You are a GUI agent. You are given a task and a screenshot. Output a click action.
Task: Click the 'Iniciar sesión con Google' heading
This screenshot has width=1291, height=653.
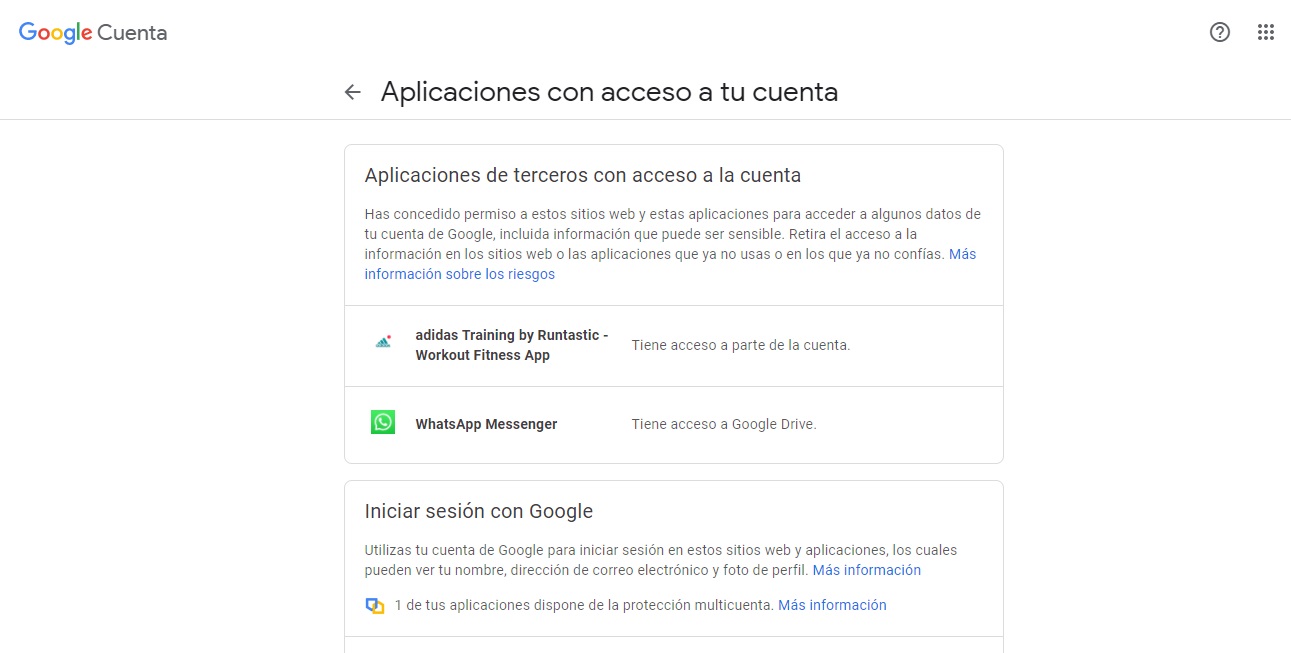point(479,511)
